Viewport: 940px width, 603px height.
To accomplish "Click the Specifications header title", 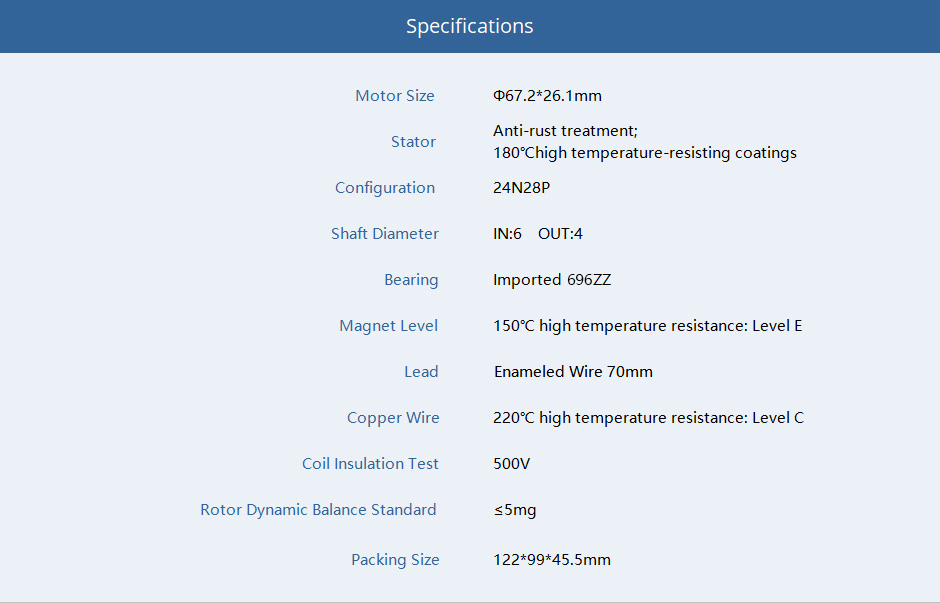I will 469,26.
